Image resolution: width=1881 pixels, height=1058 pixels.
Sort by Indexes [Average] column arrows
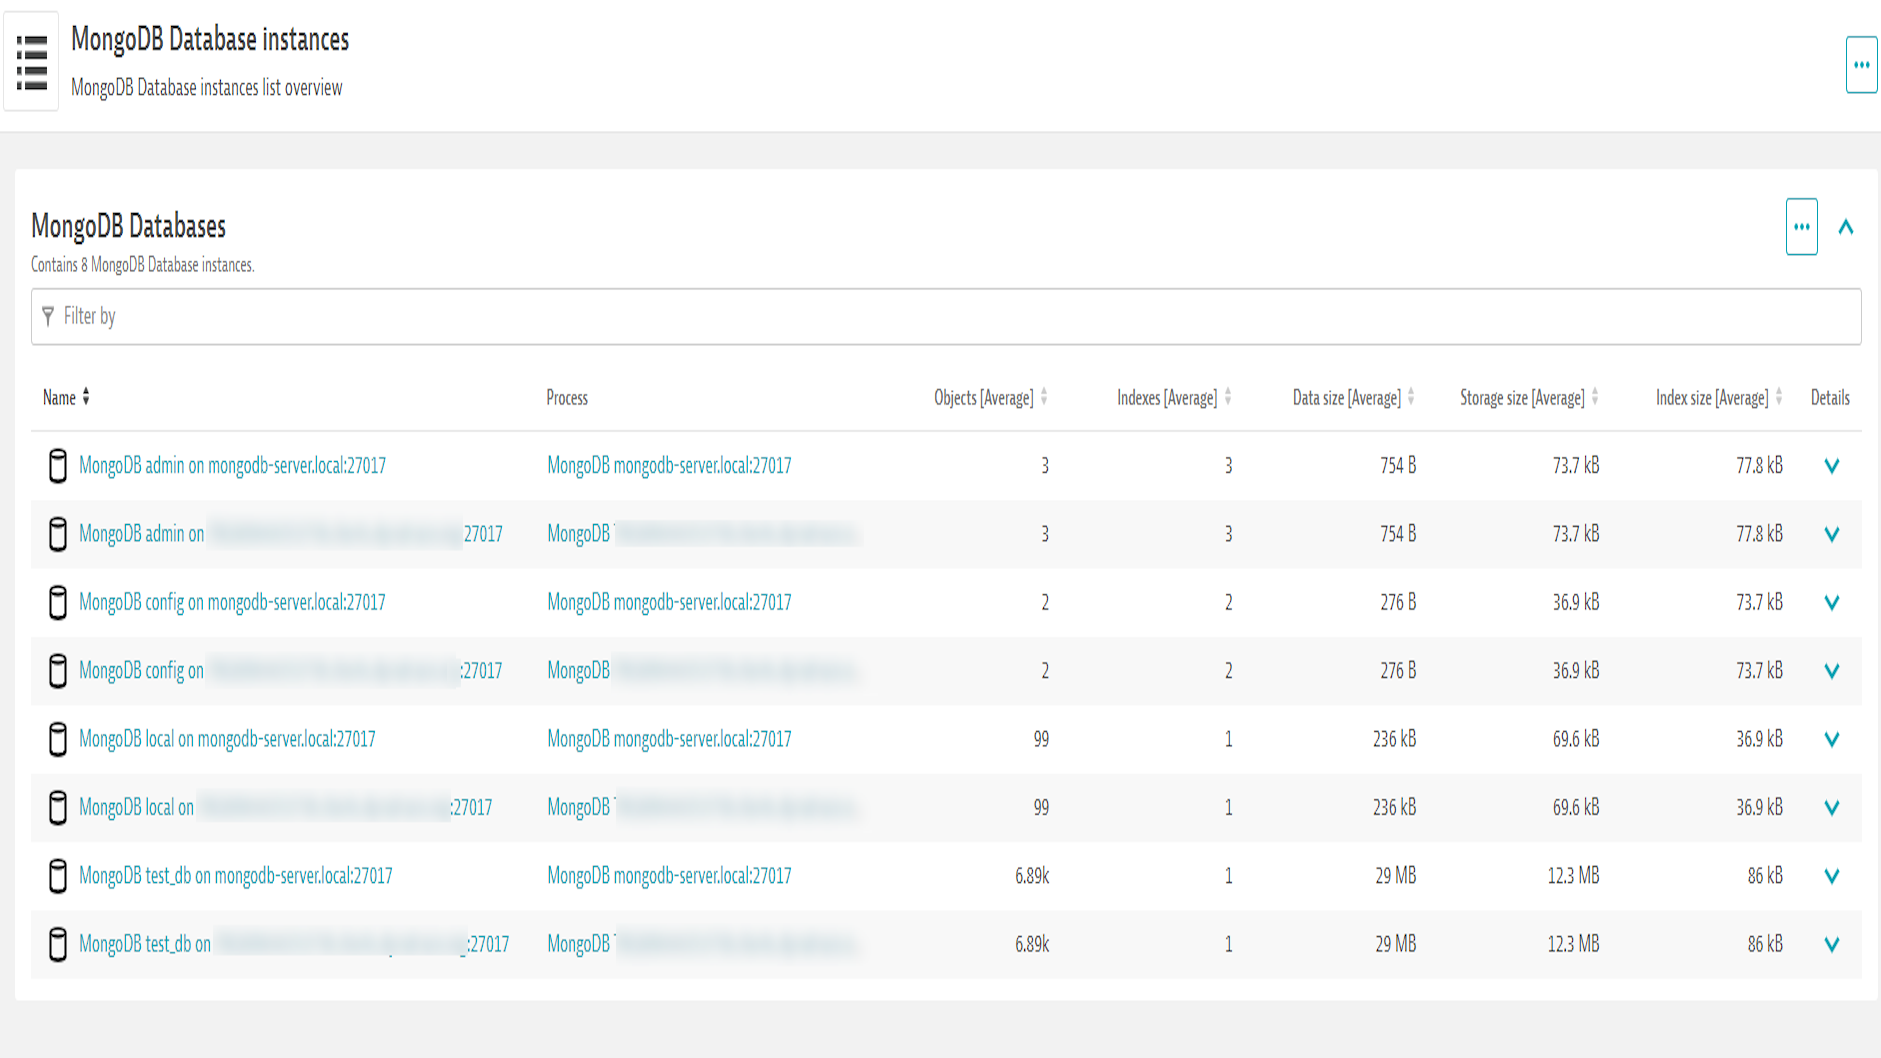tap(1228, 397)
